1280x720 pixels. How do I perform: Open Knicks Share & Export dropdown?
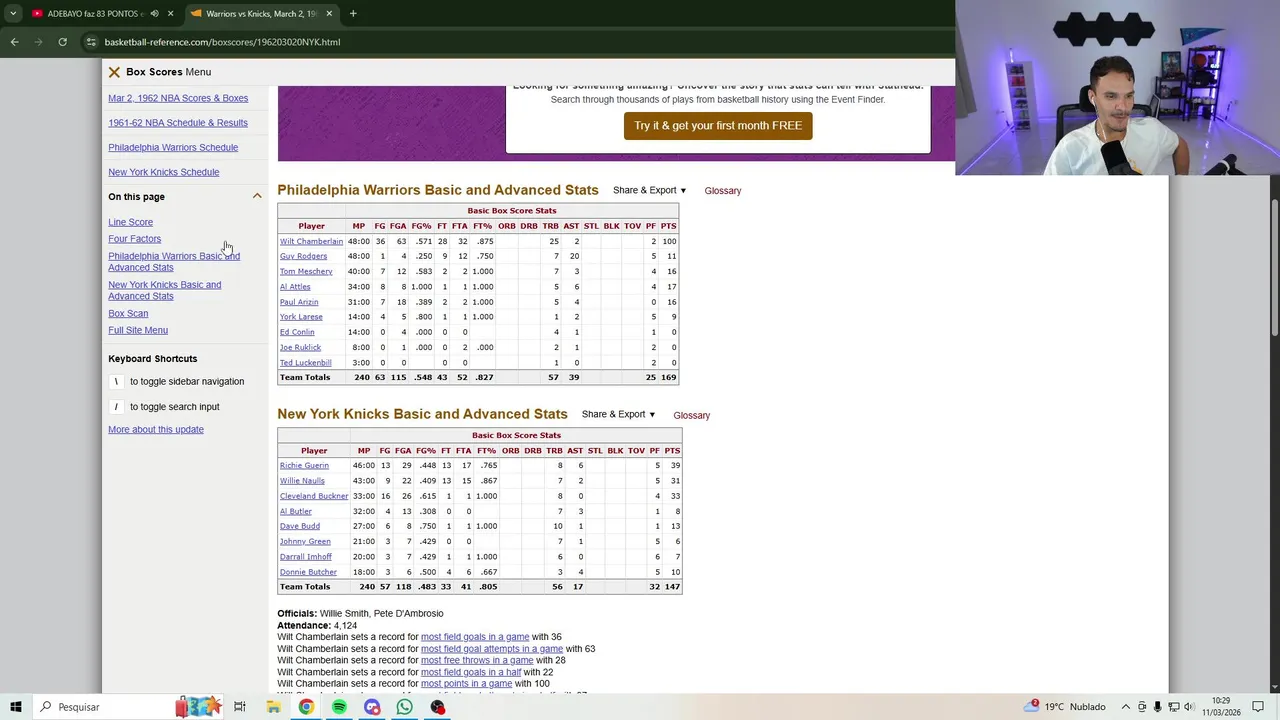[x=619, y=414]
